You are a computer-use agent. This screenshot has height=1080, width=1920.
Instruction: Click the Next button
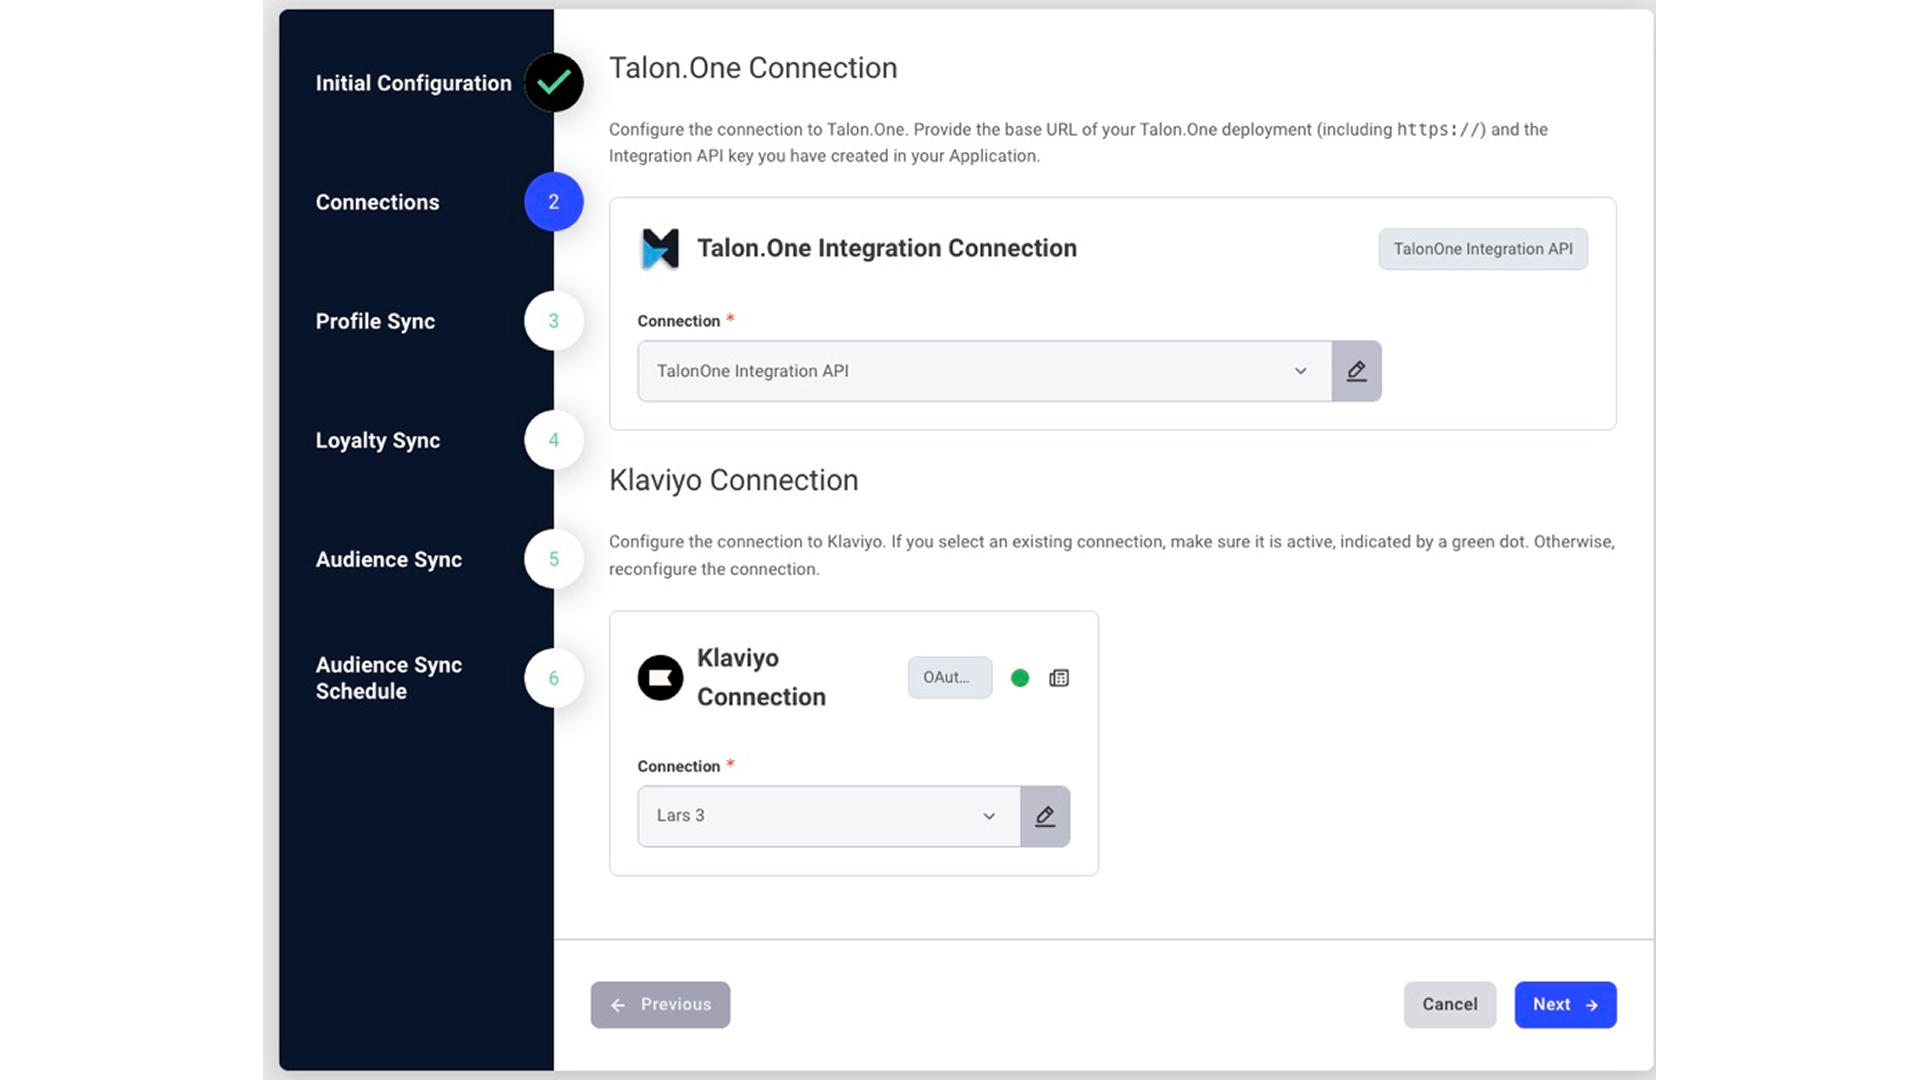point(1565,1004)
